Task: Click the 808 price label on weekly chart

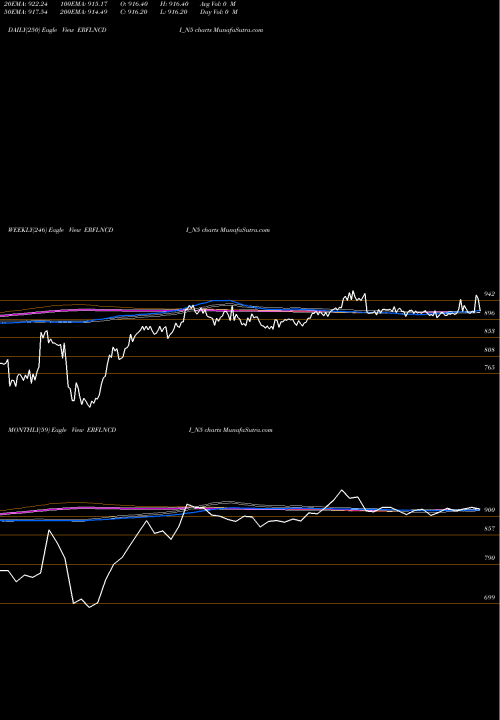Action: (489, 350)
